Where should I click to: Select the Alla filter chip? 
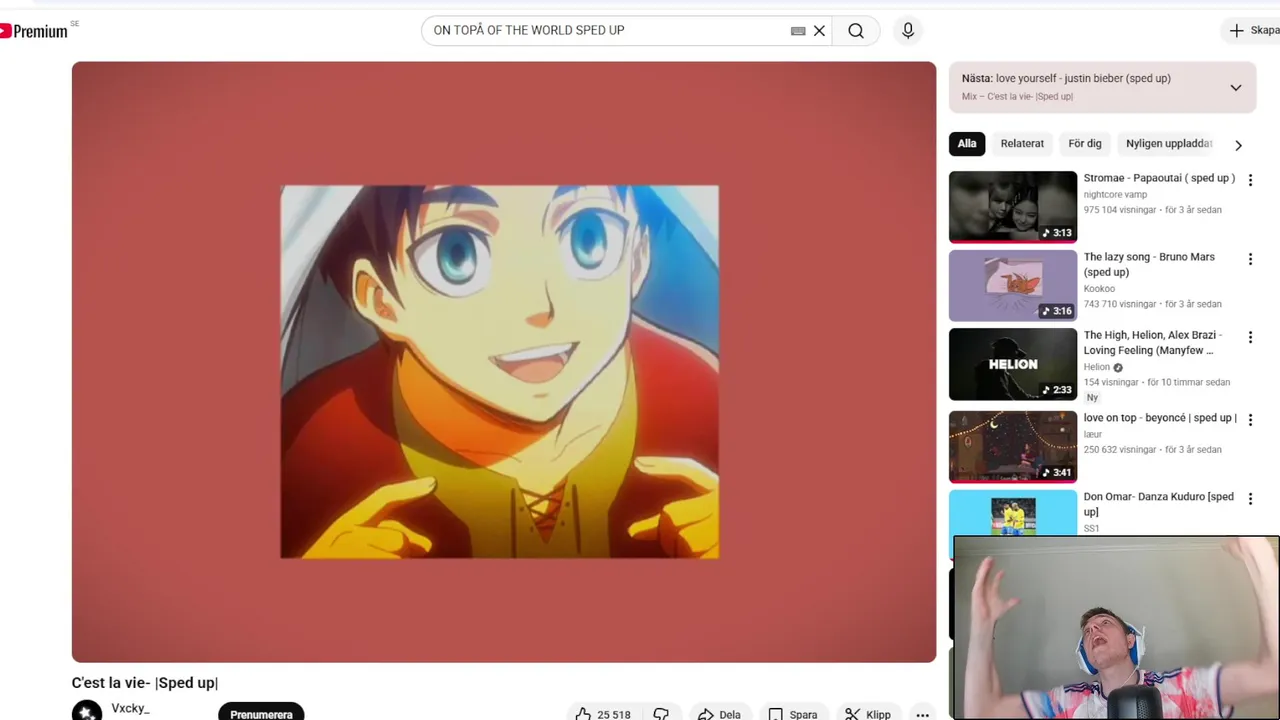pyautogui.click(x=967, y=144)
